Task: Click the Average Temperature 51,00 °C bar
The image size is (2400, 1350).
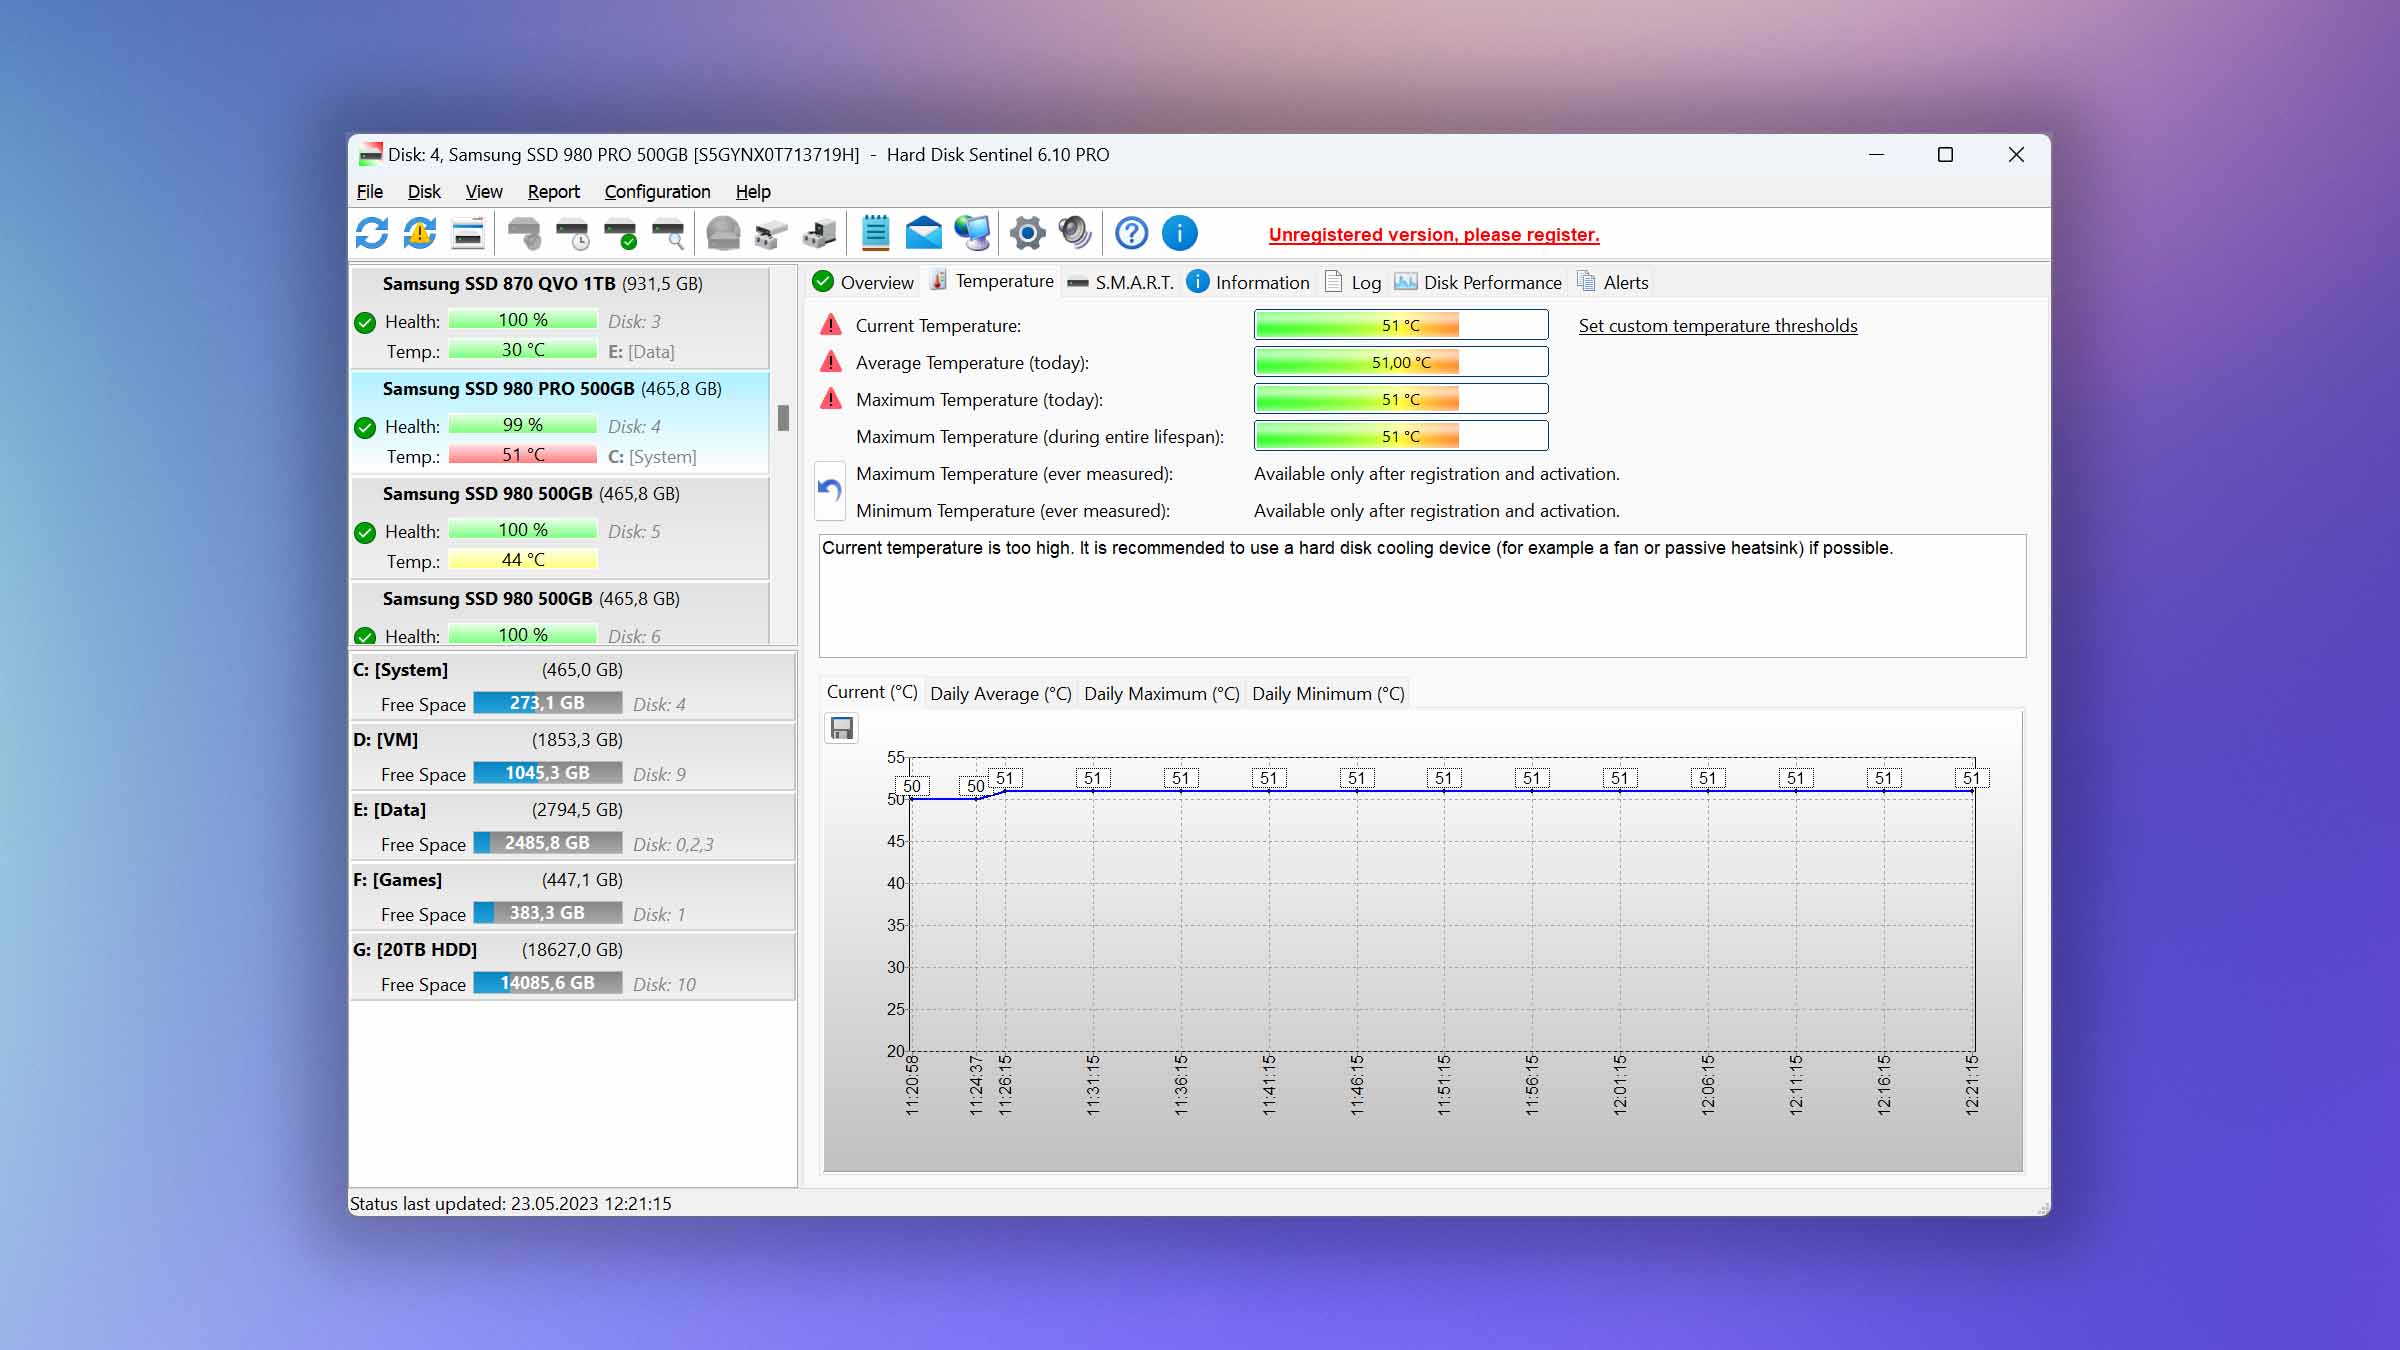Action: tap(1401, 362)
